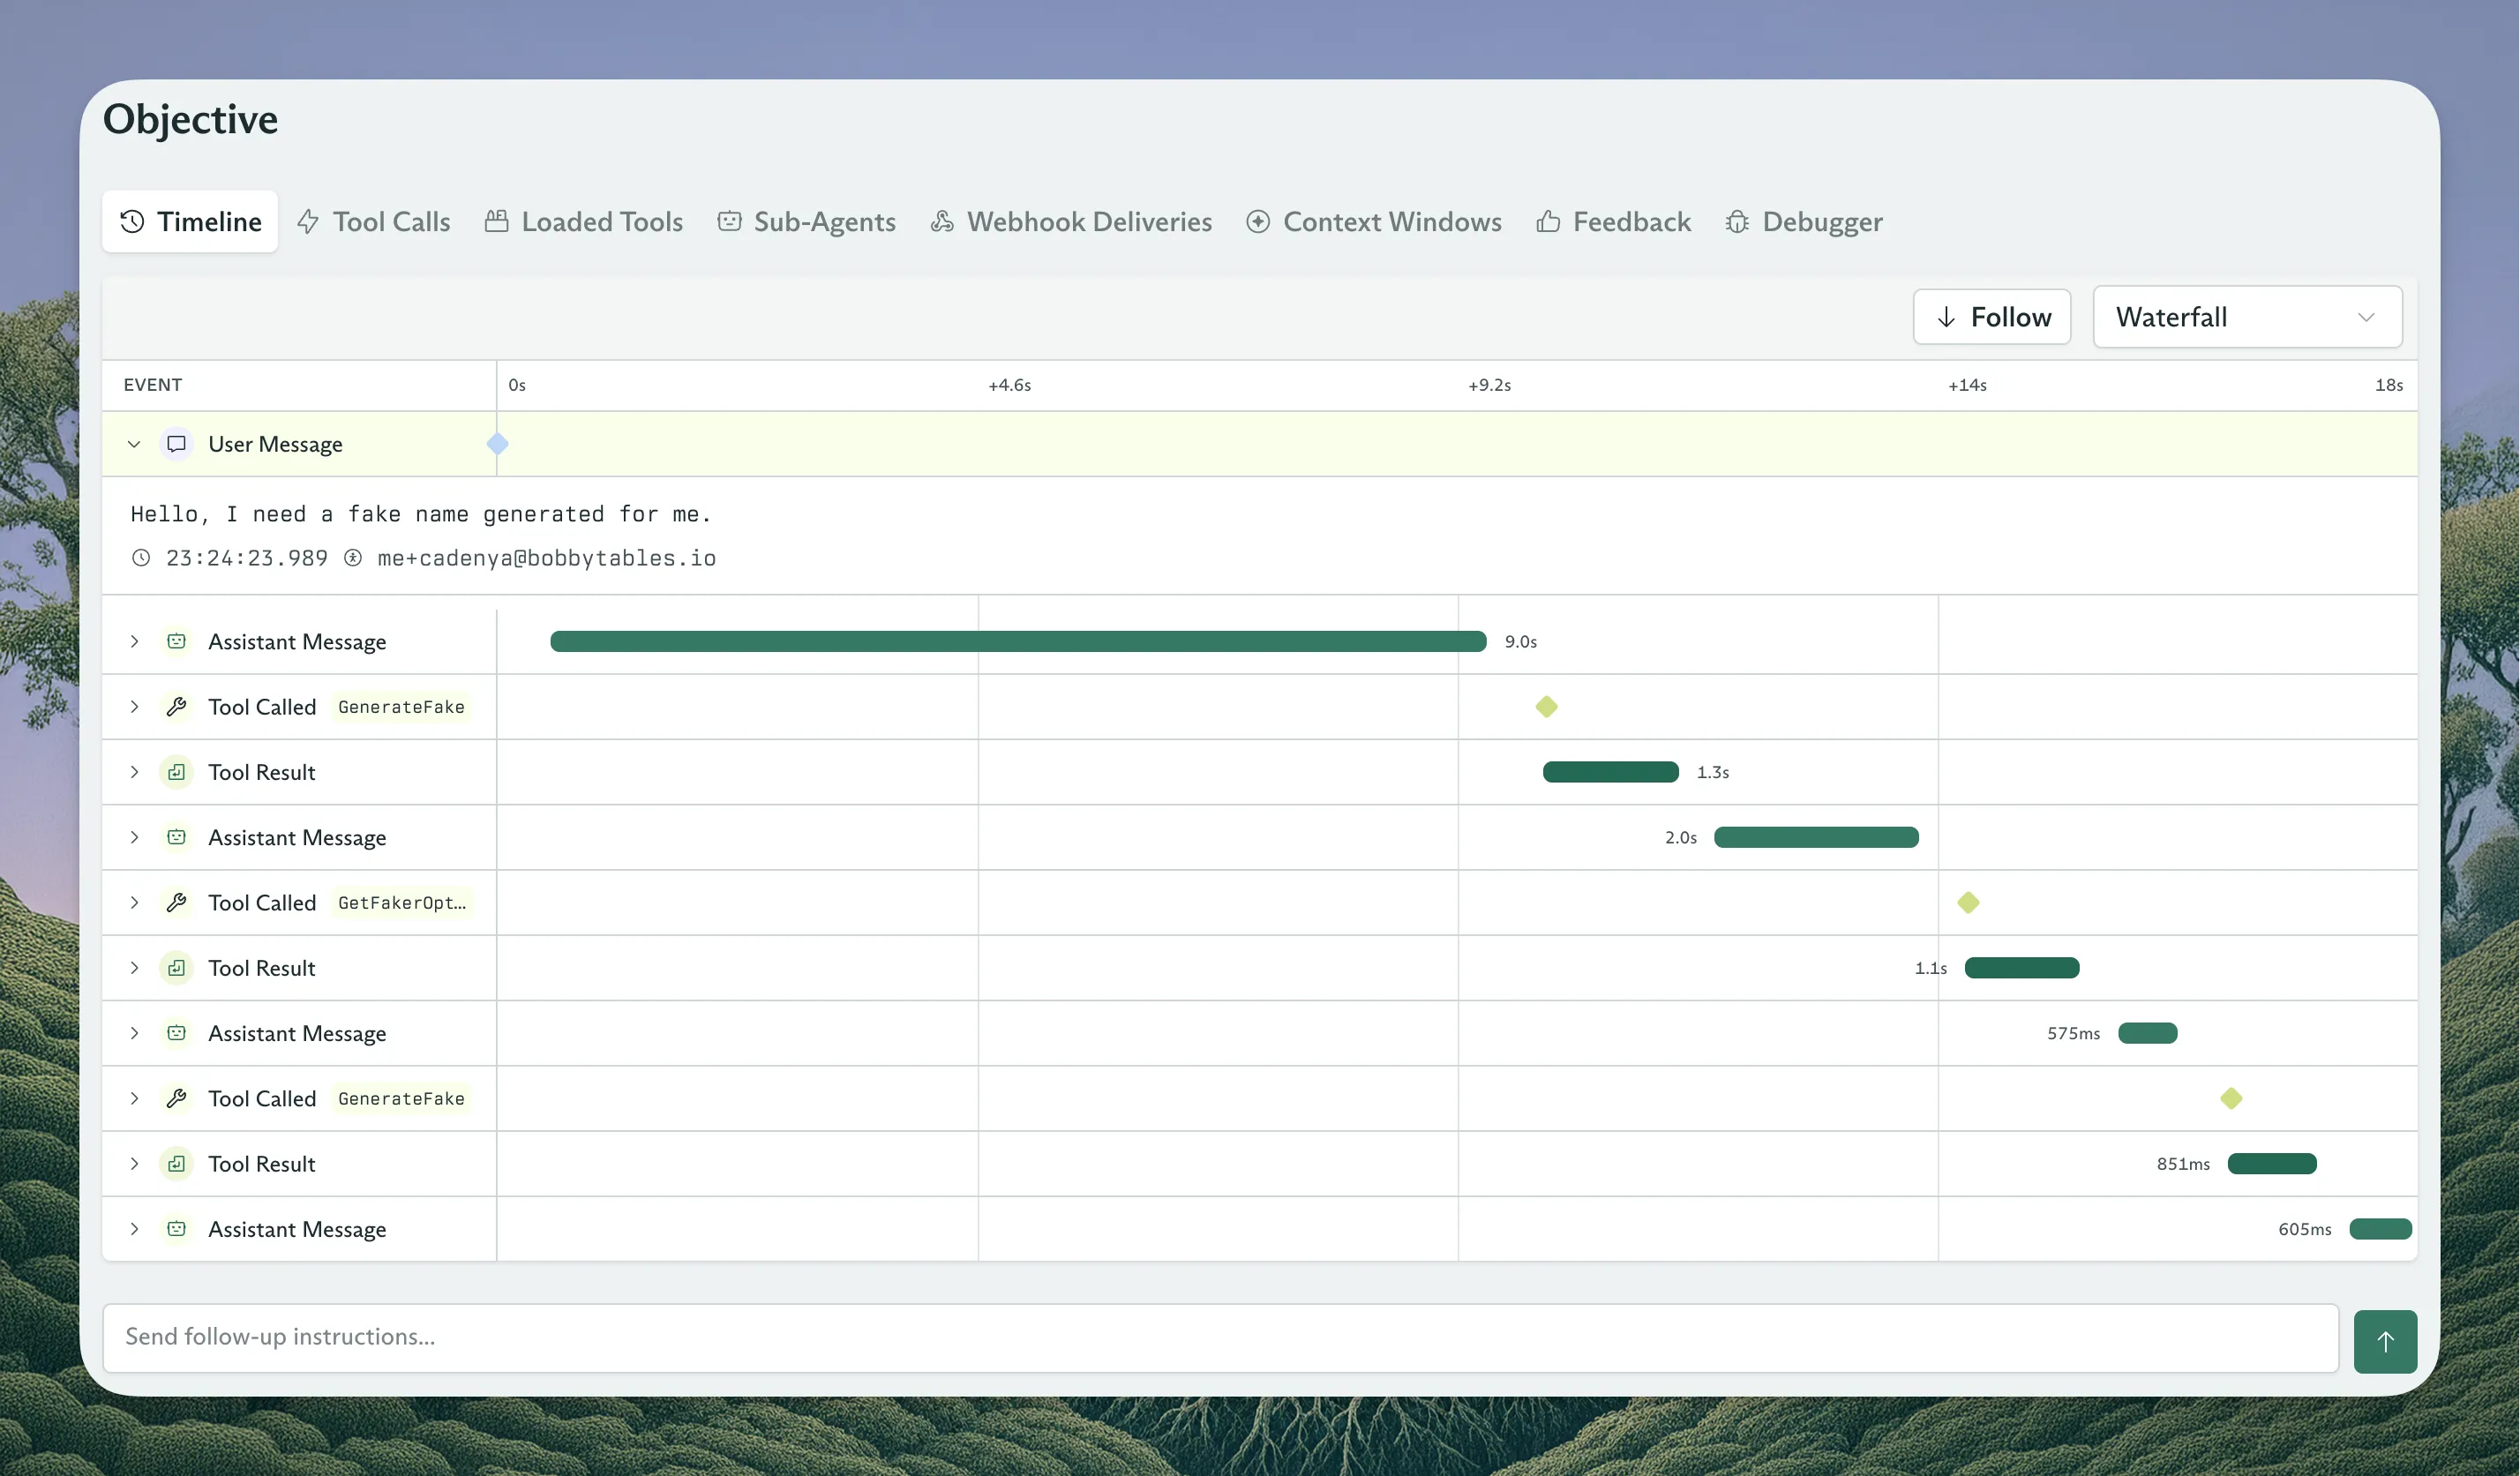Expand the 605ms Assistant Message row
Screen dimensions: 2520x1476
pyautogui.click(x=134, y=1229)
